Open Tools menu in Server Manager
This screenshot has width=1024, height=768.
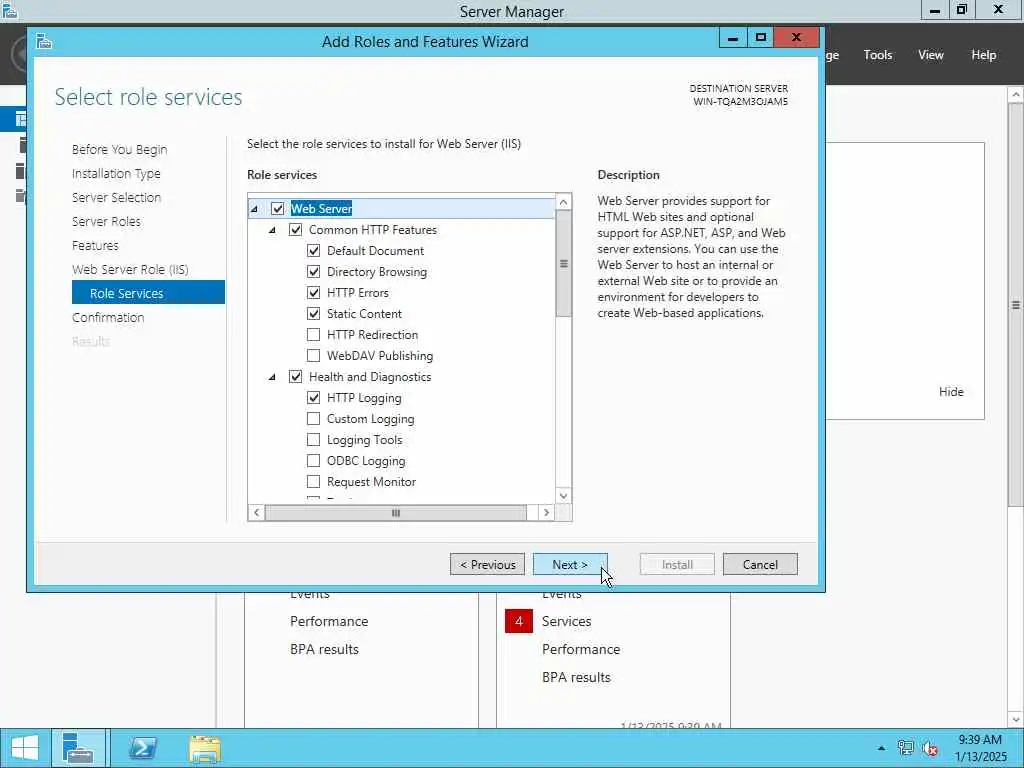[878, 55]
